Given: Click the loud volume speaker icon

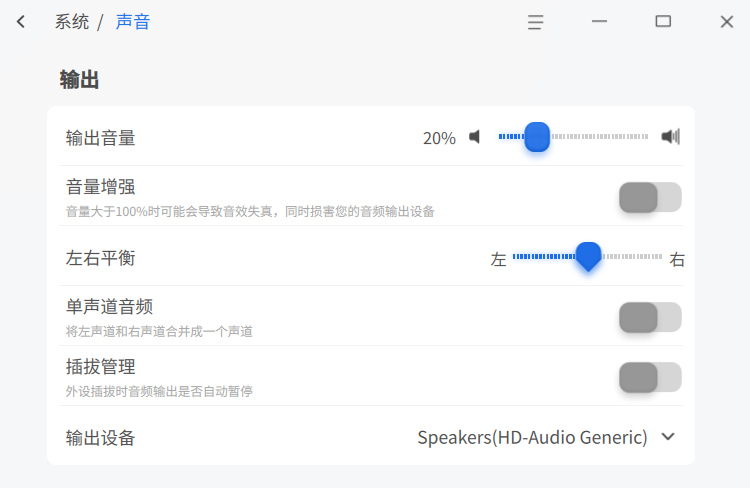Looking at the screenshot, I should tap(671, 137).
